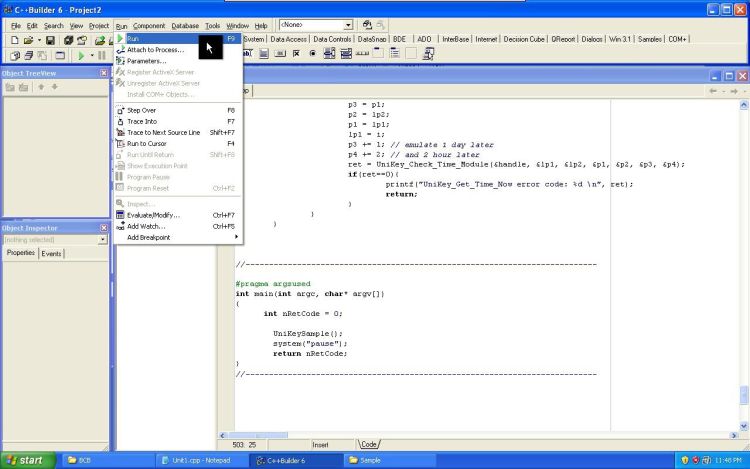The image size is (750, 469).
Task: Choose Add Watch menu item
Action: 178,227
